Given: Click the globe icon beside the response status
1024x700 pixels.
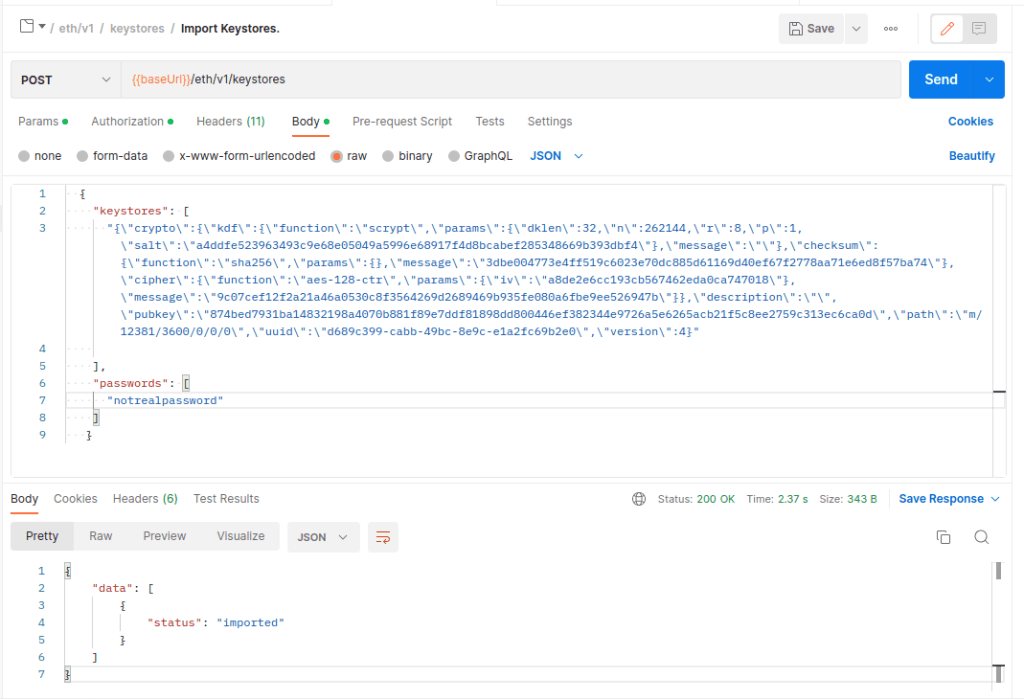Looking at the screenshot, I should tap(639, 499).
